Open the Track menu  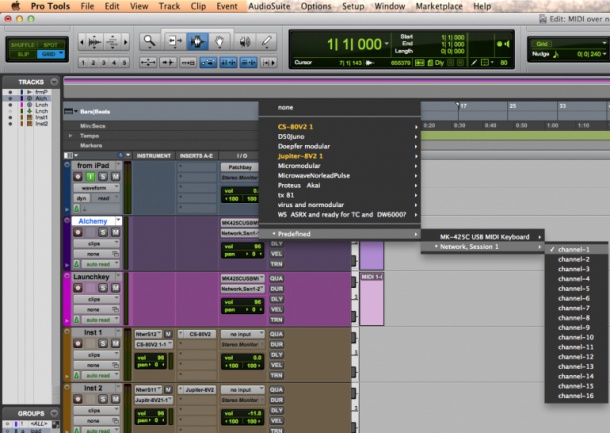(x=169, y=6)
